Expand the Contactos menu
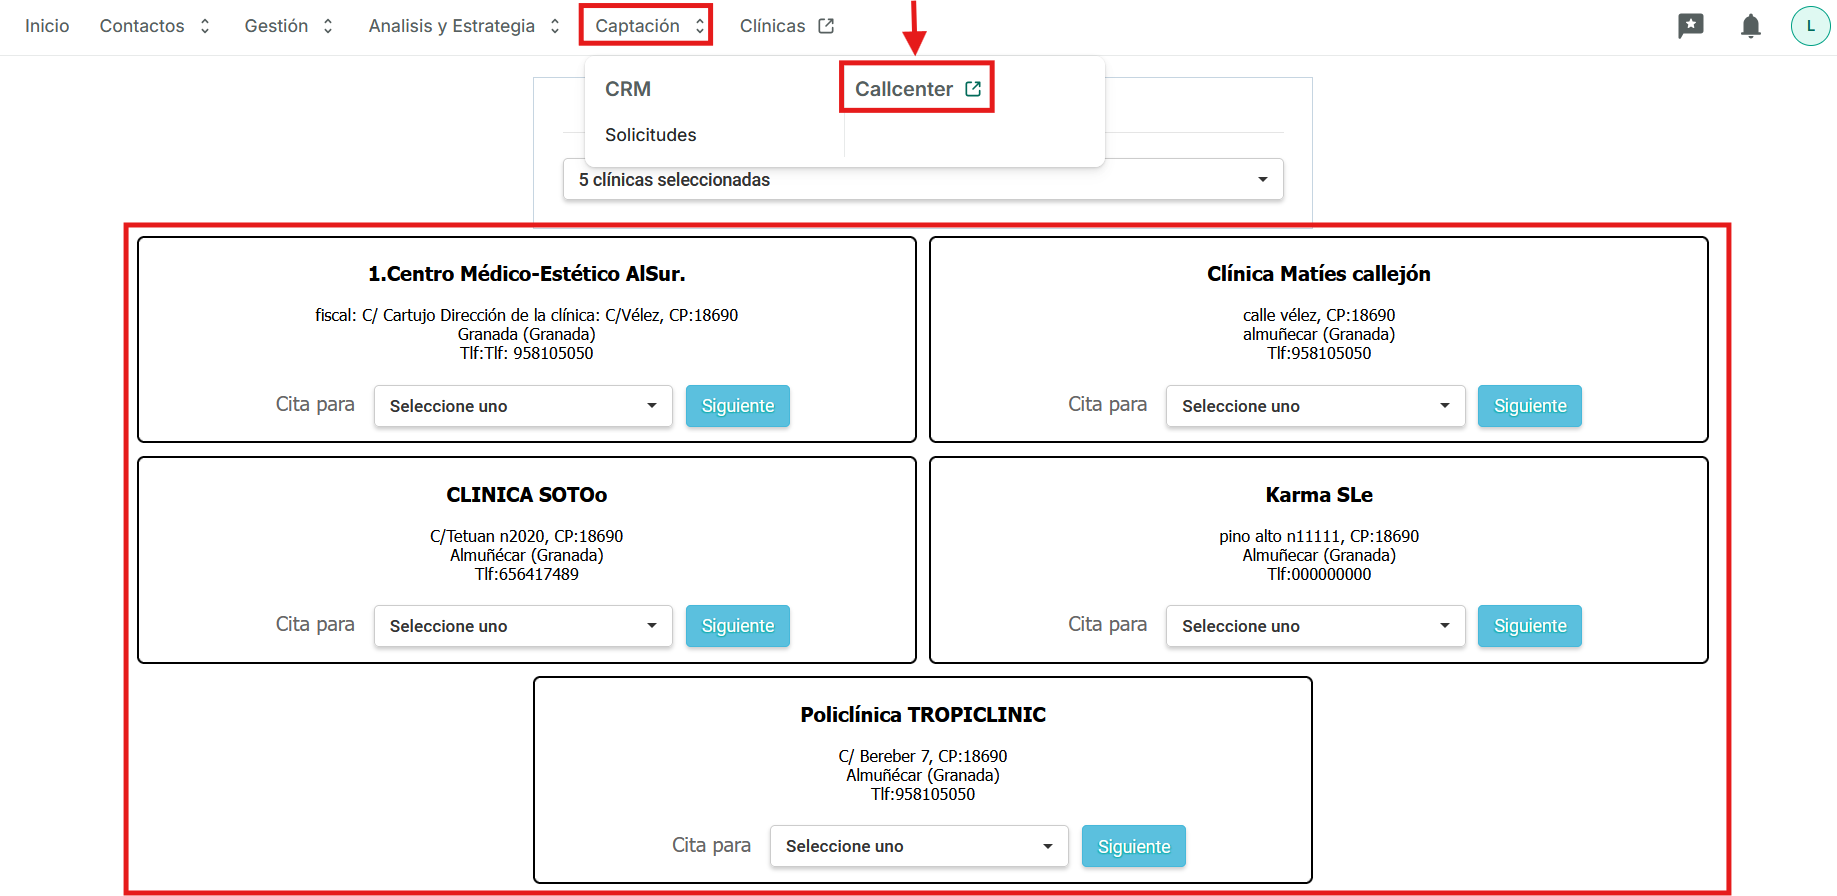The image size is (1837, 896). tap(154, 26)
